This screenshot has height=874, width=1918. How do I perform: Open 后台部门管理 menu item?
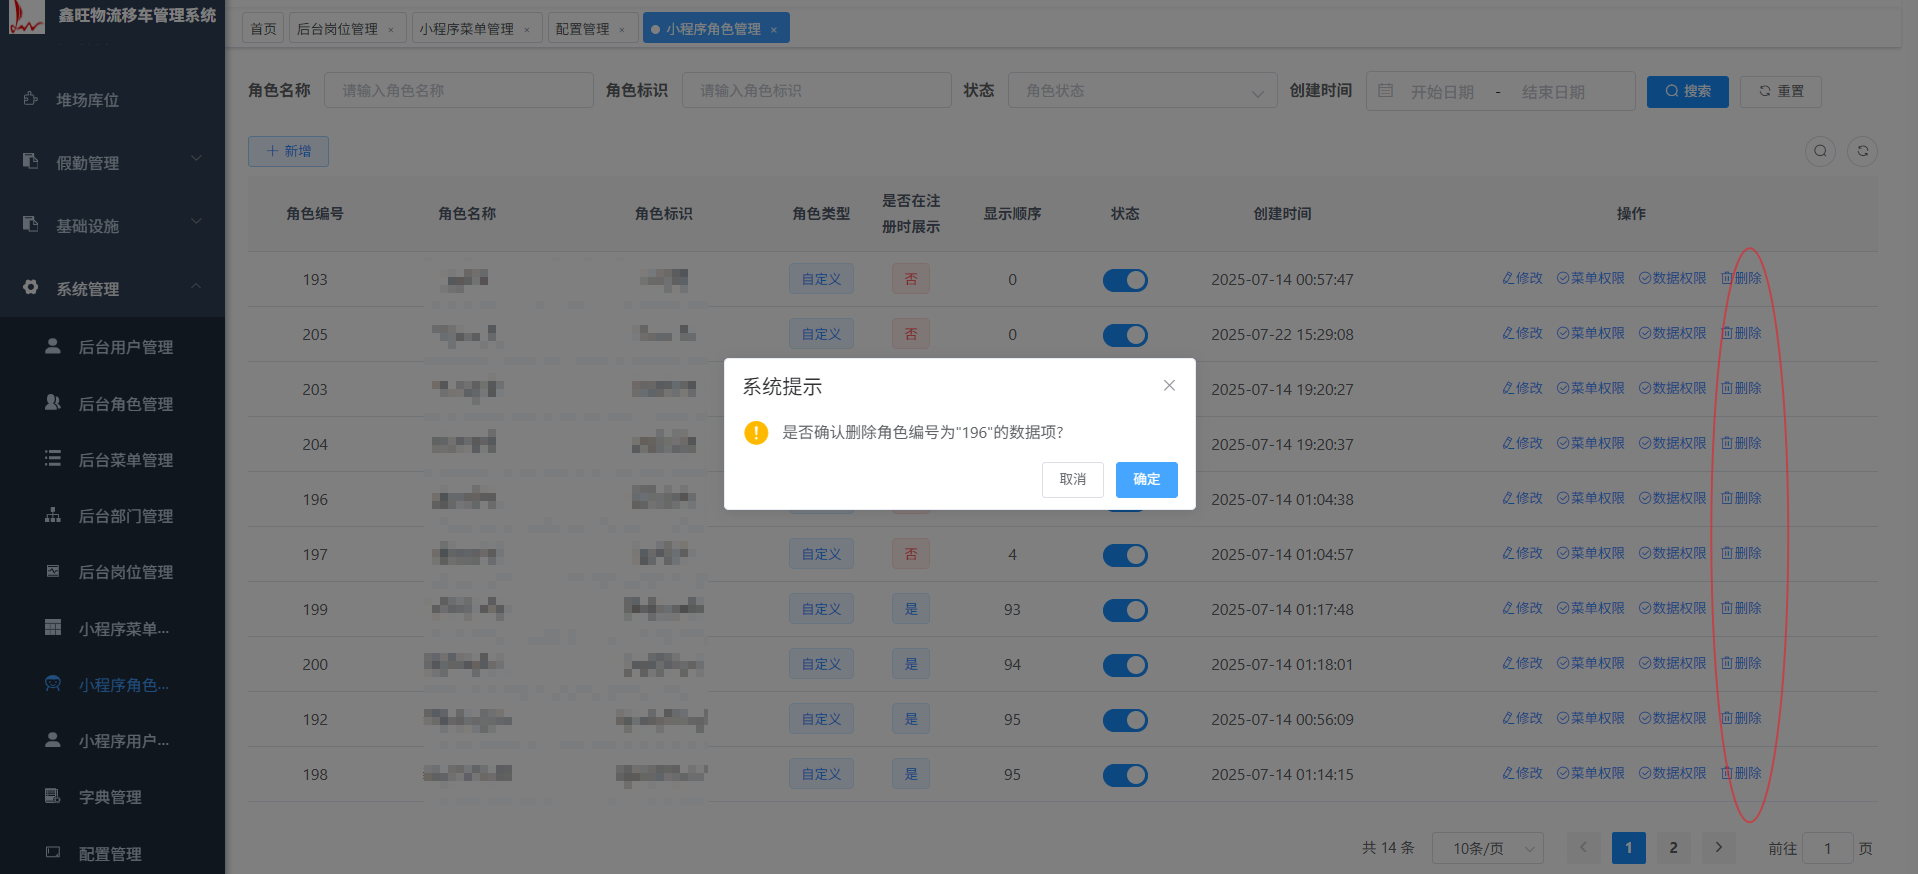(112, 515)
